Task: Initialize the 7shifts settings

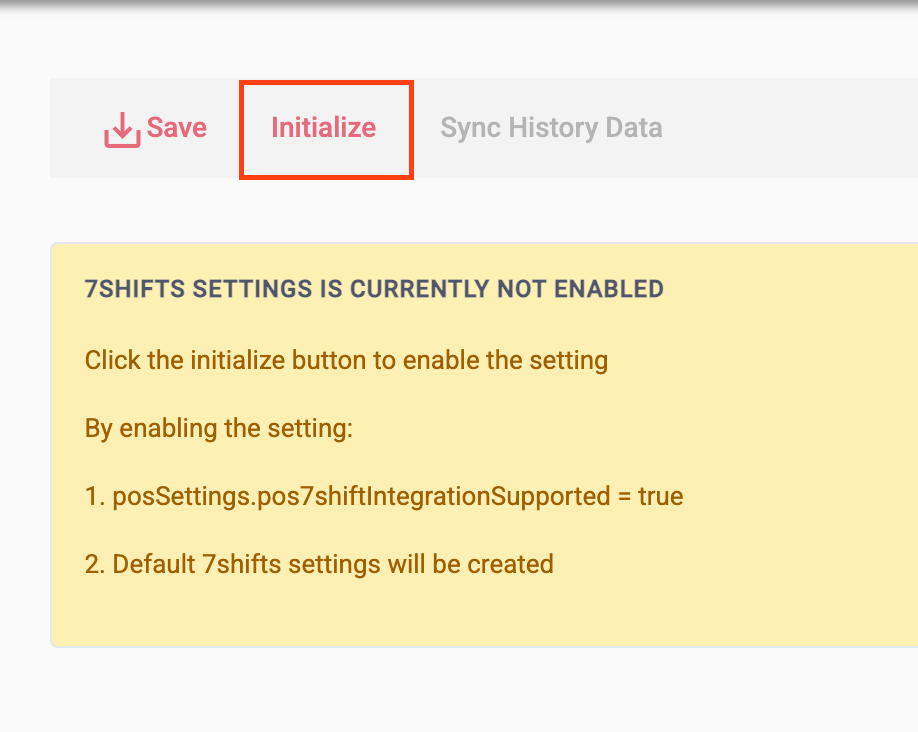Action: [324, 128]
